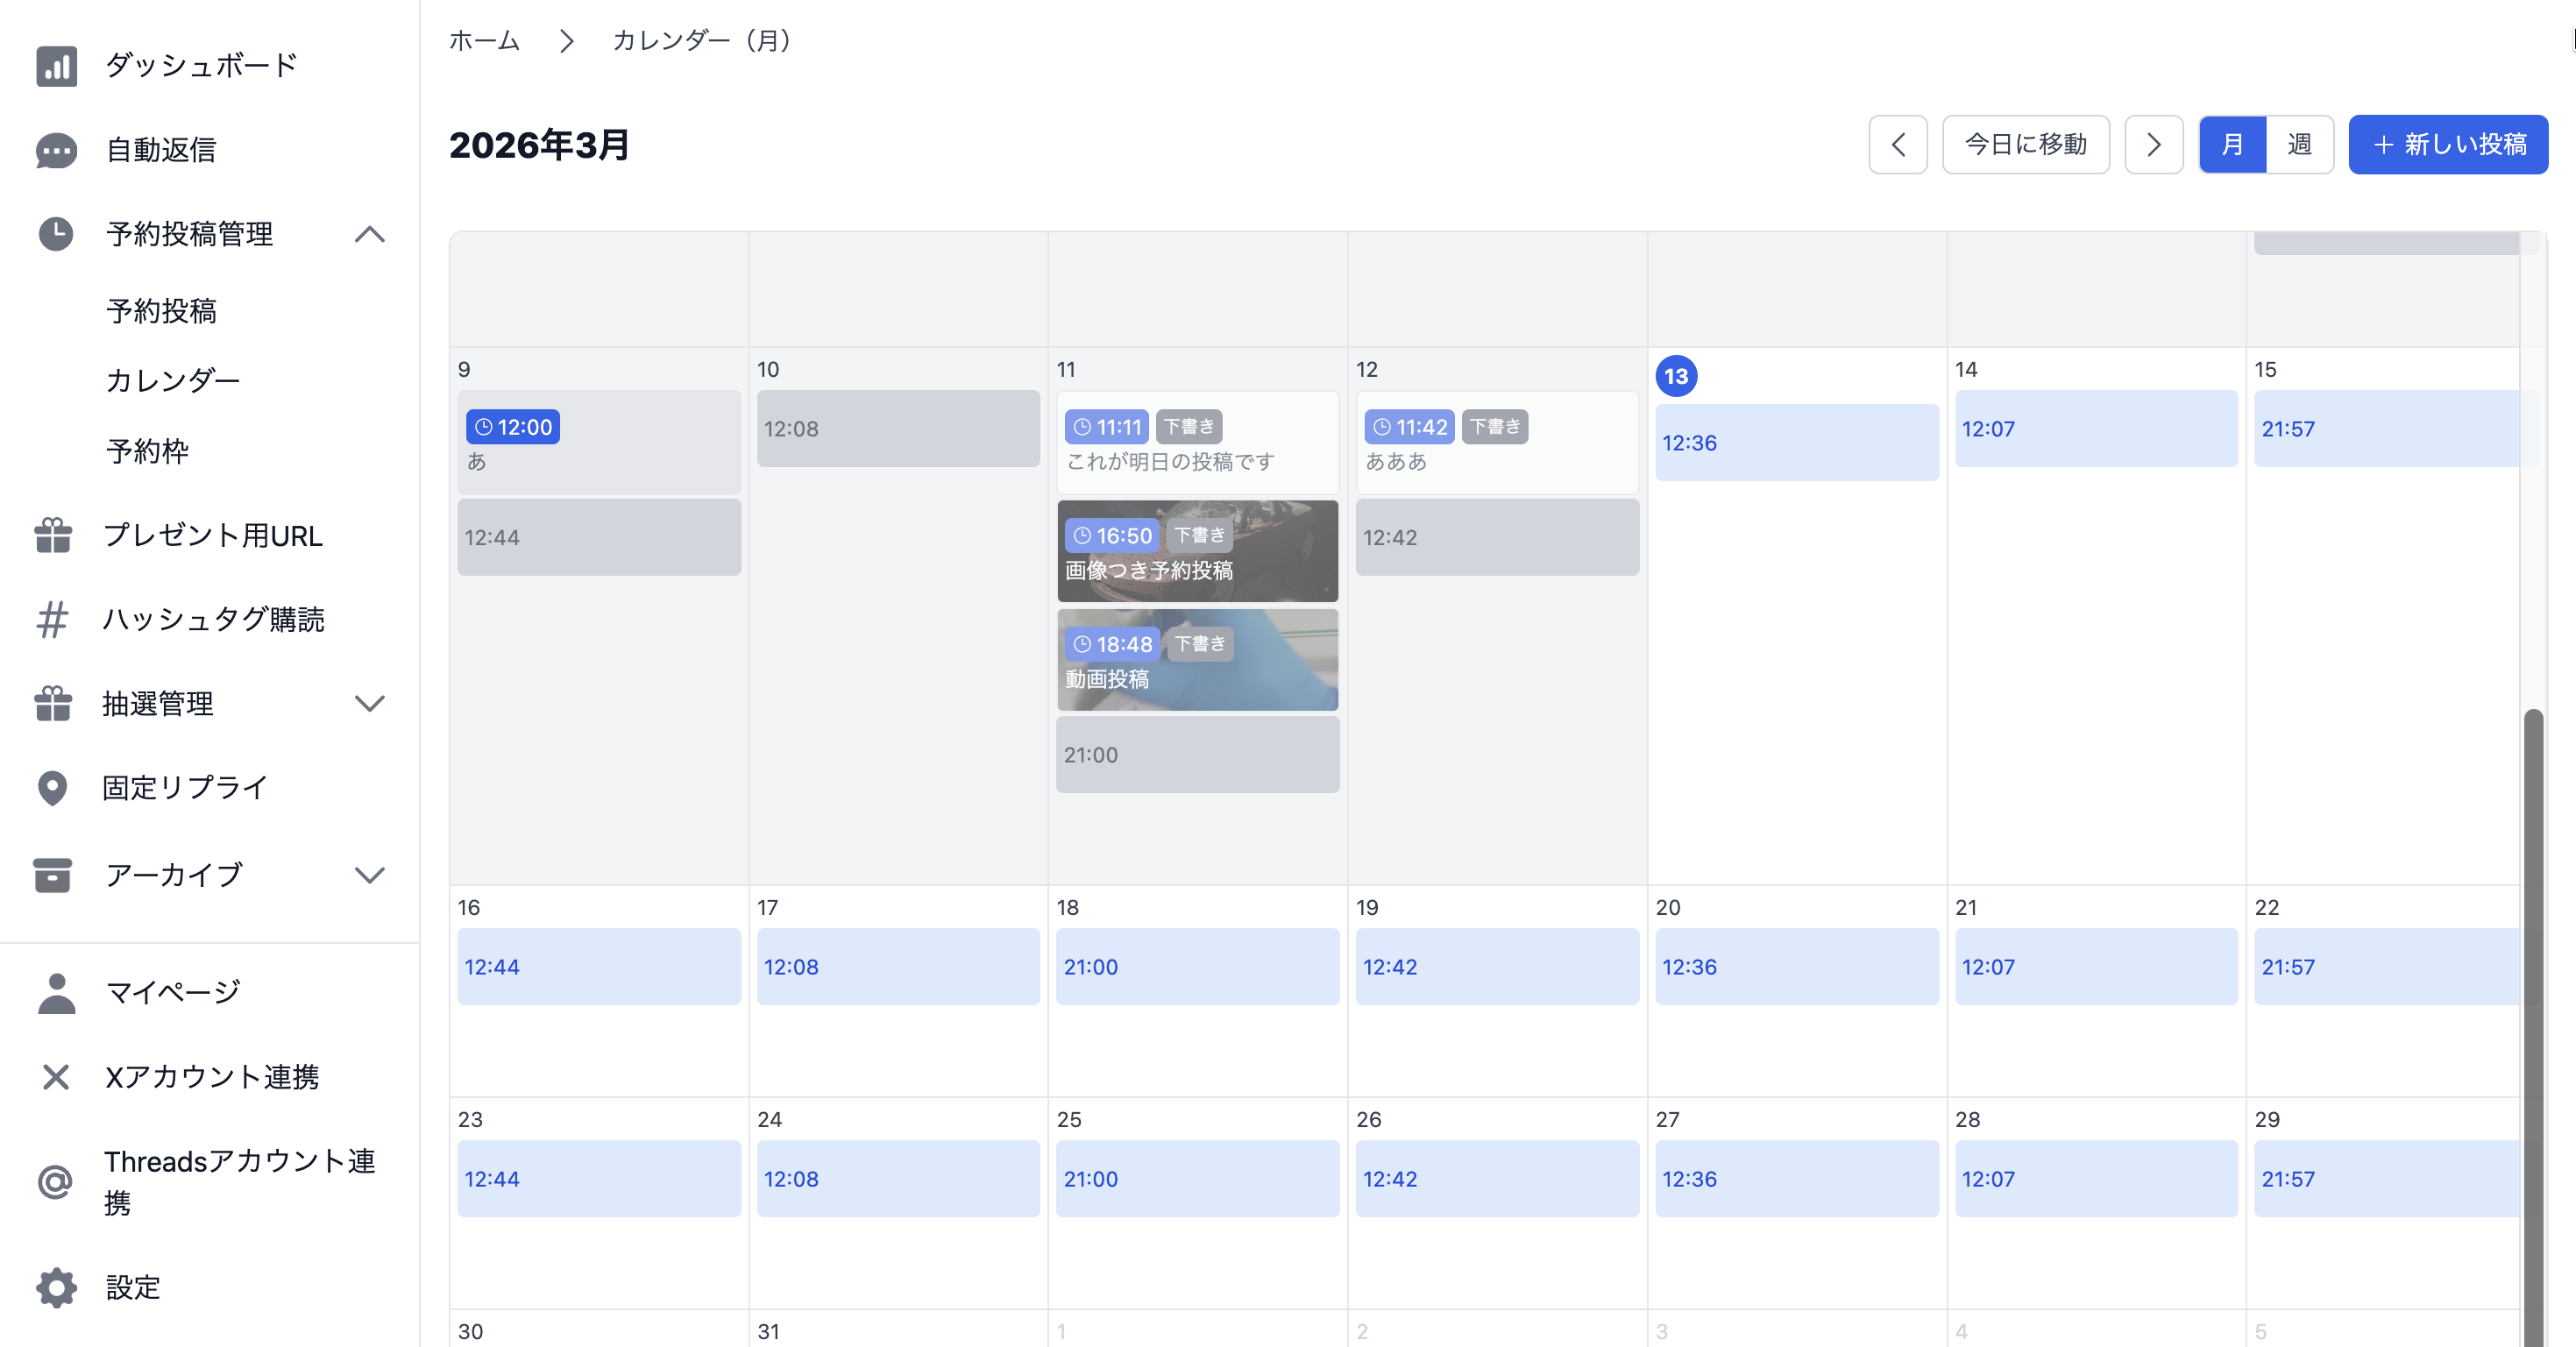Click the pin icon for 固定リプライ

point(52,788)
